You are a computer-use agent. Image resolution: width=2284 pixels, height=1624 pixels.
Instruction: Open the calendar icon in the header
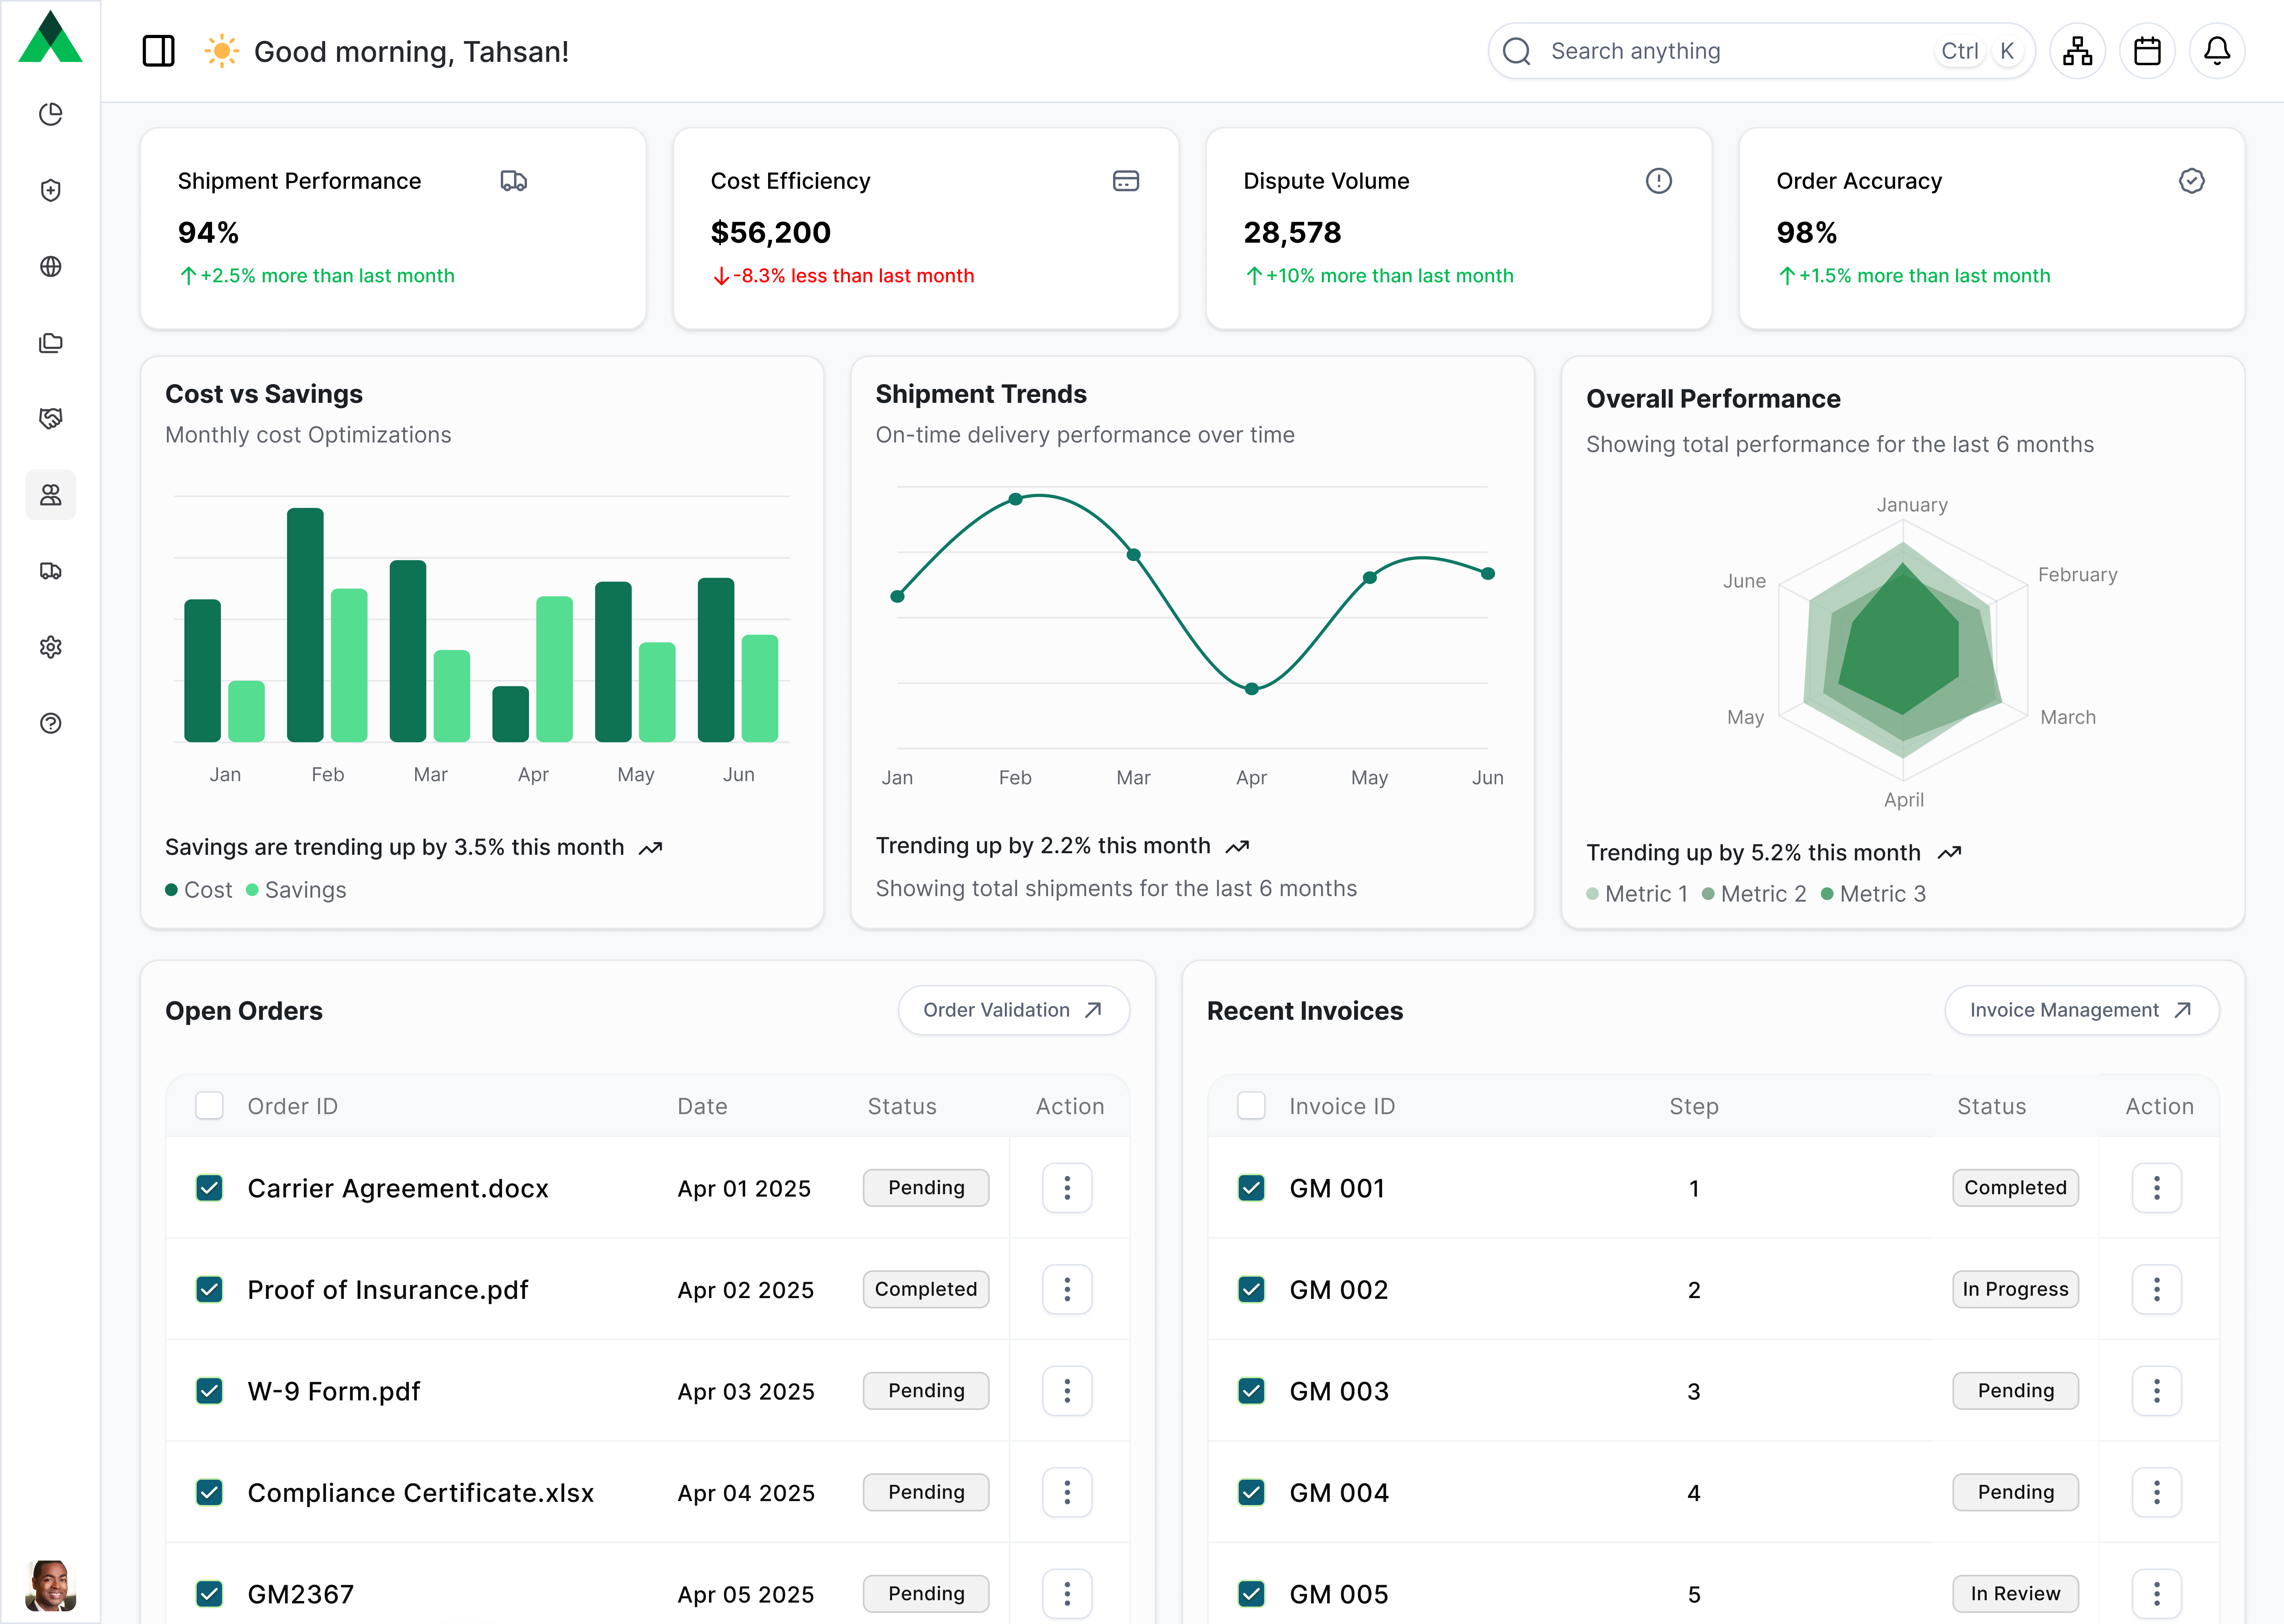[x=2147, y=51]
